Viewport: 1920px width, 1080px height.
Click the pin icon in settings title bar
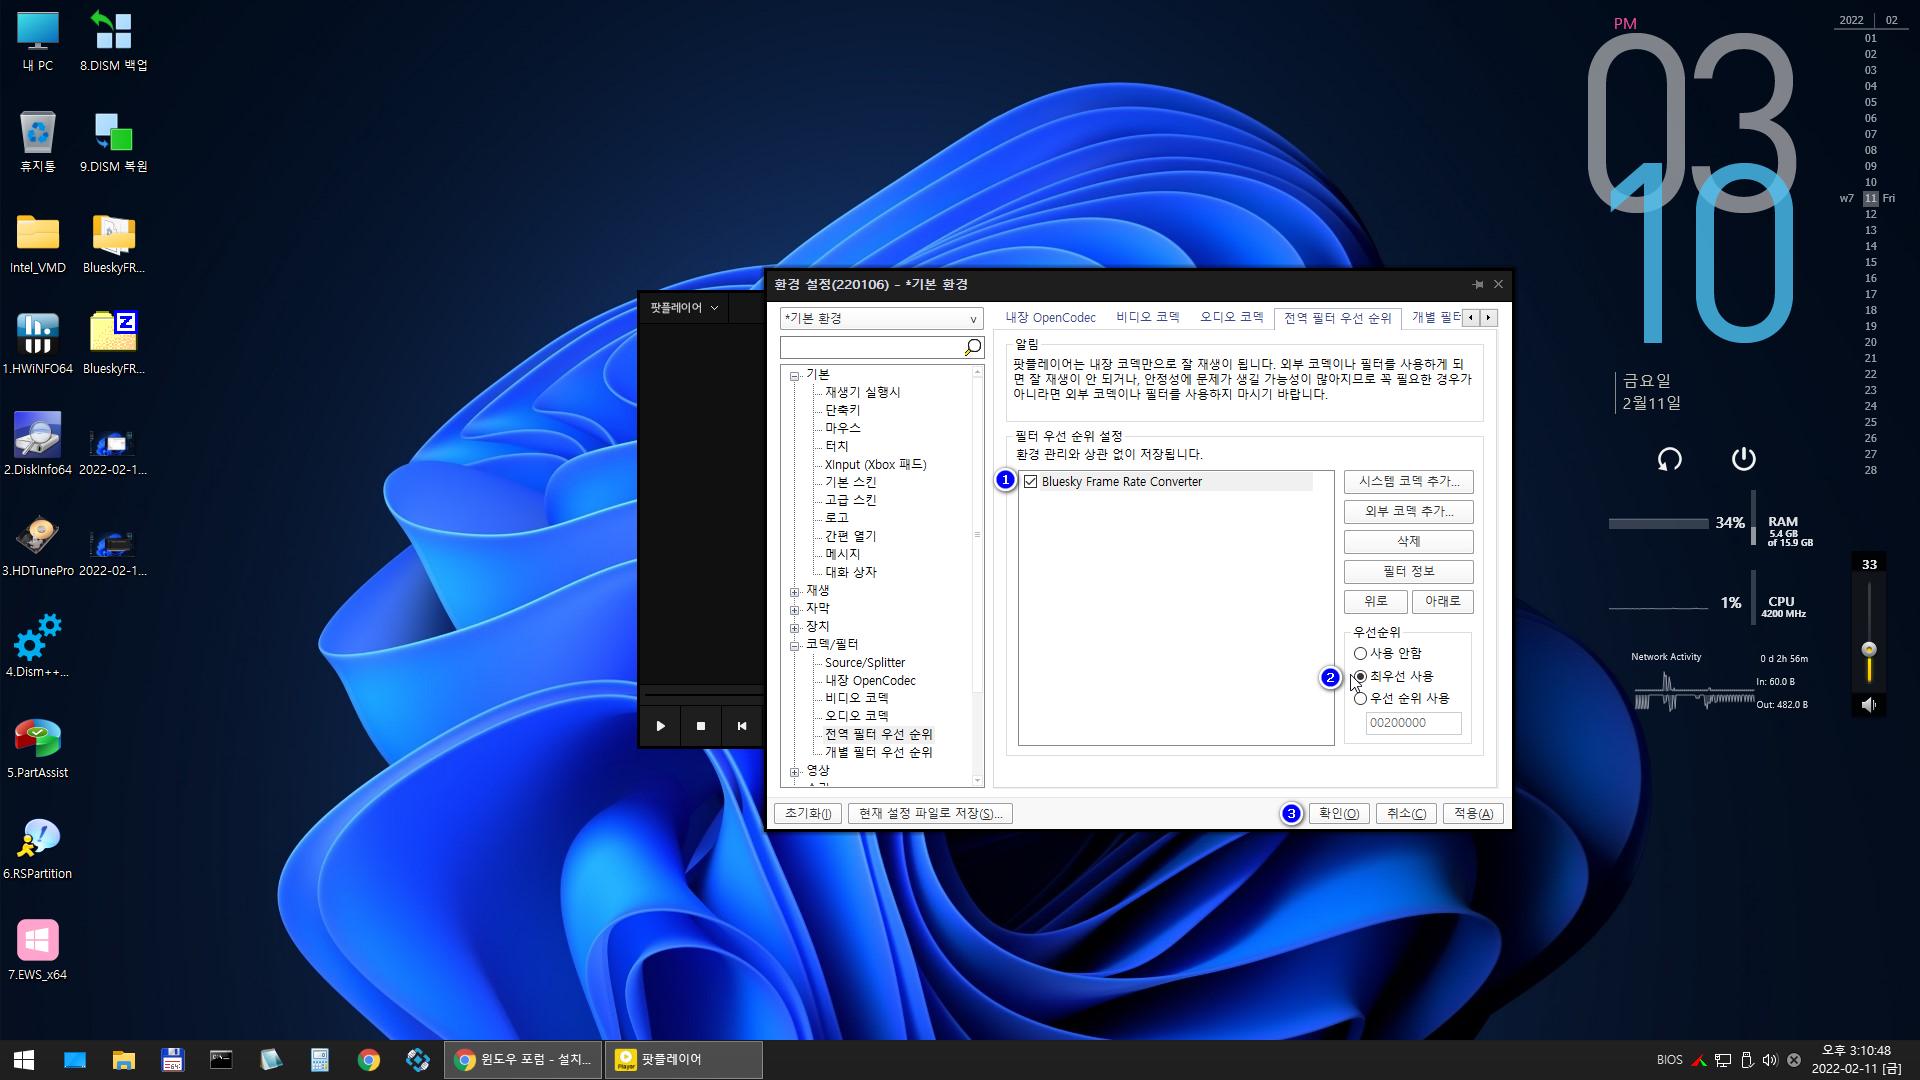[1478, 285]
